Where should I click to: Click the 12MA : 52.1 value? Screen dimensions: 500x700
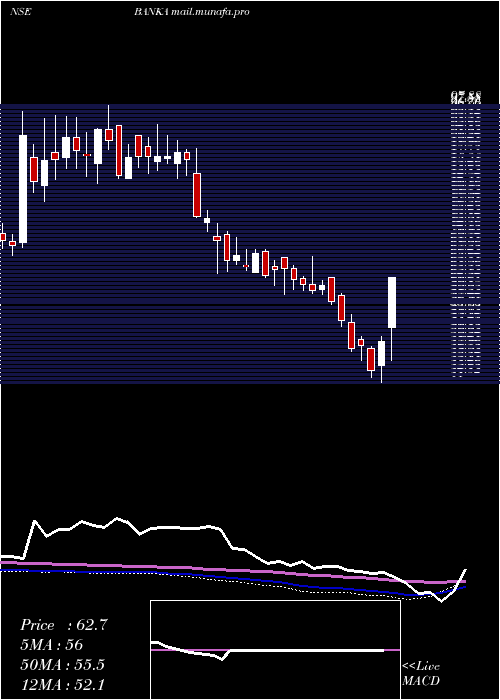pos(62,684)
